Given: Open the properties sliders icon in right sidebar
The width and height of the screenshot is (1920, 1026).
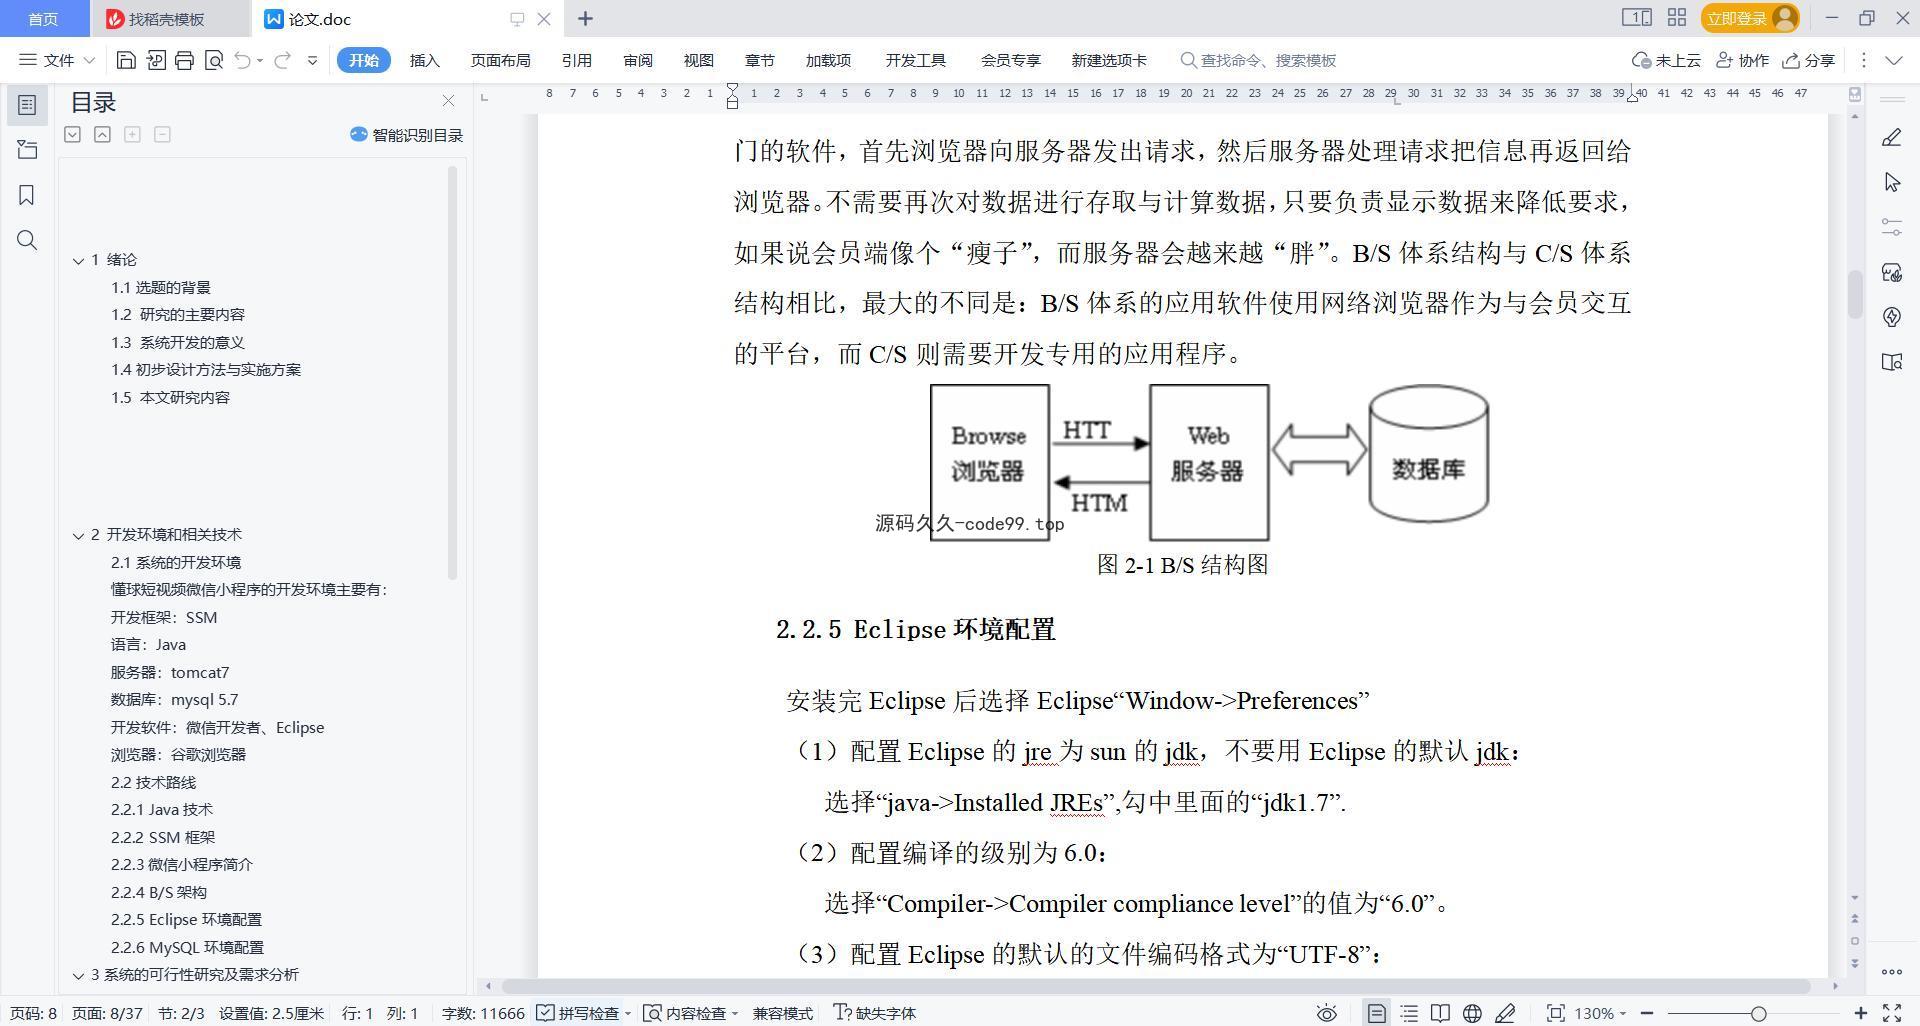Looking at the screenshot, I should [x=1891, y=227].
